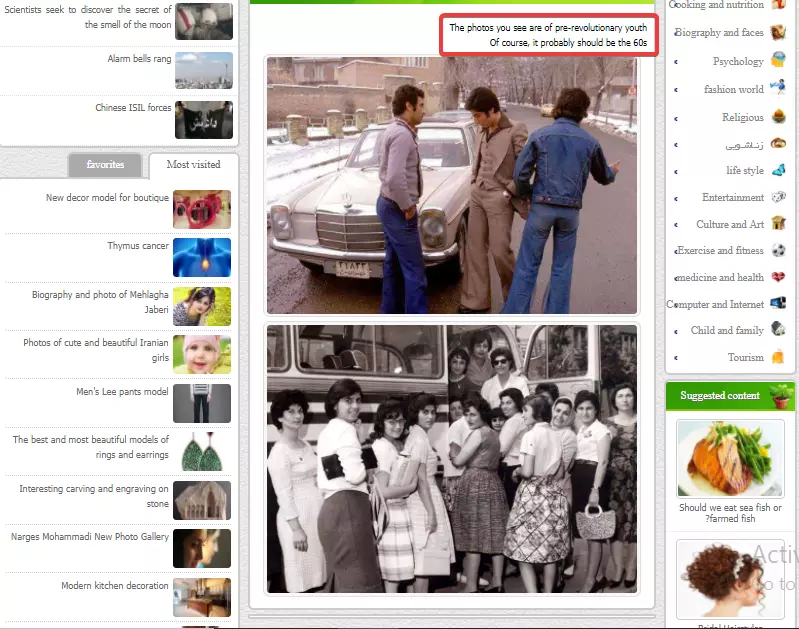Click the life style shoe icon
799x629 pixels.
[779, 170]
